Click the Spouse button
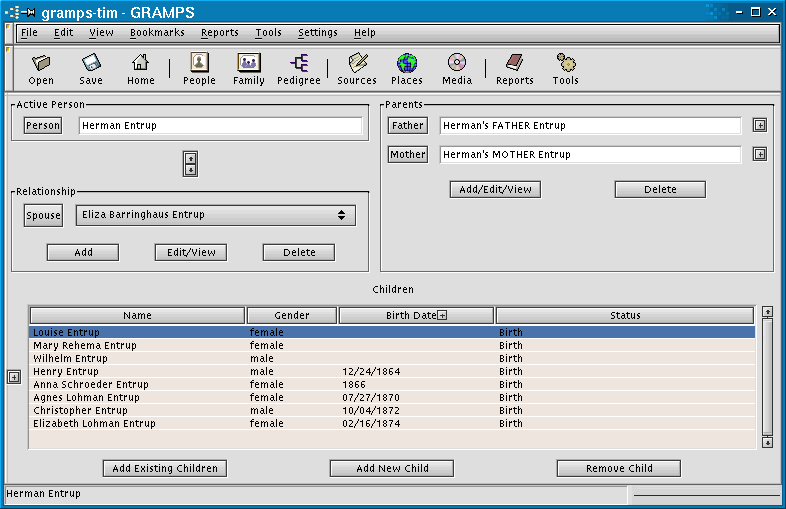Screen dimensions: 786x509 43,216
